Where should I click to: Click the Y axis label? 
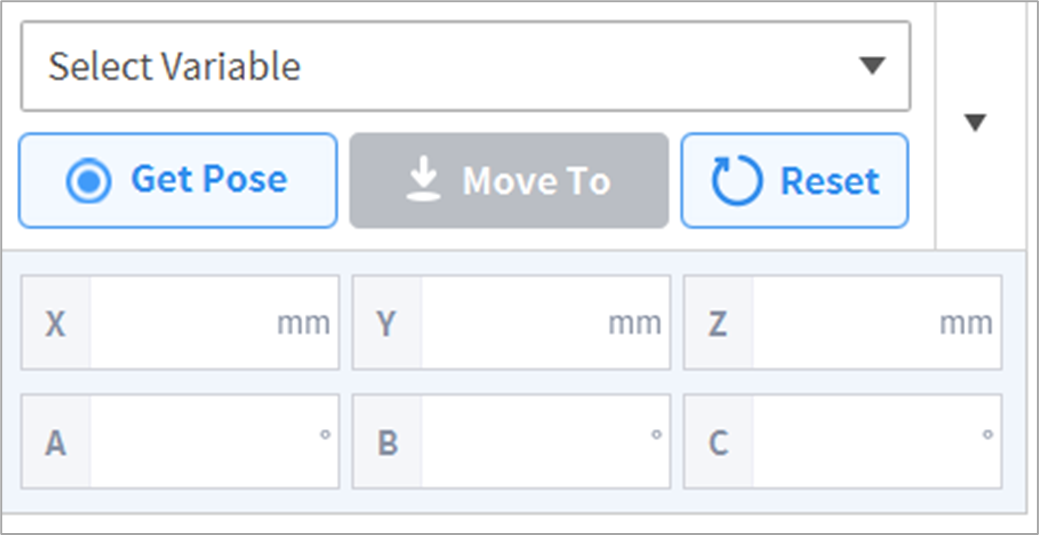coord(387,323)
